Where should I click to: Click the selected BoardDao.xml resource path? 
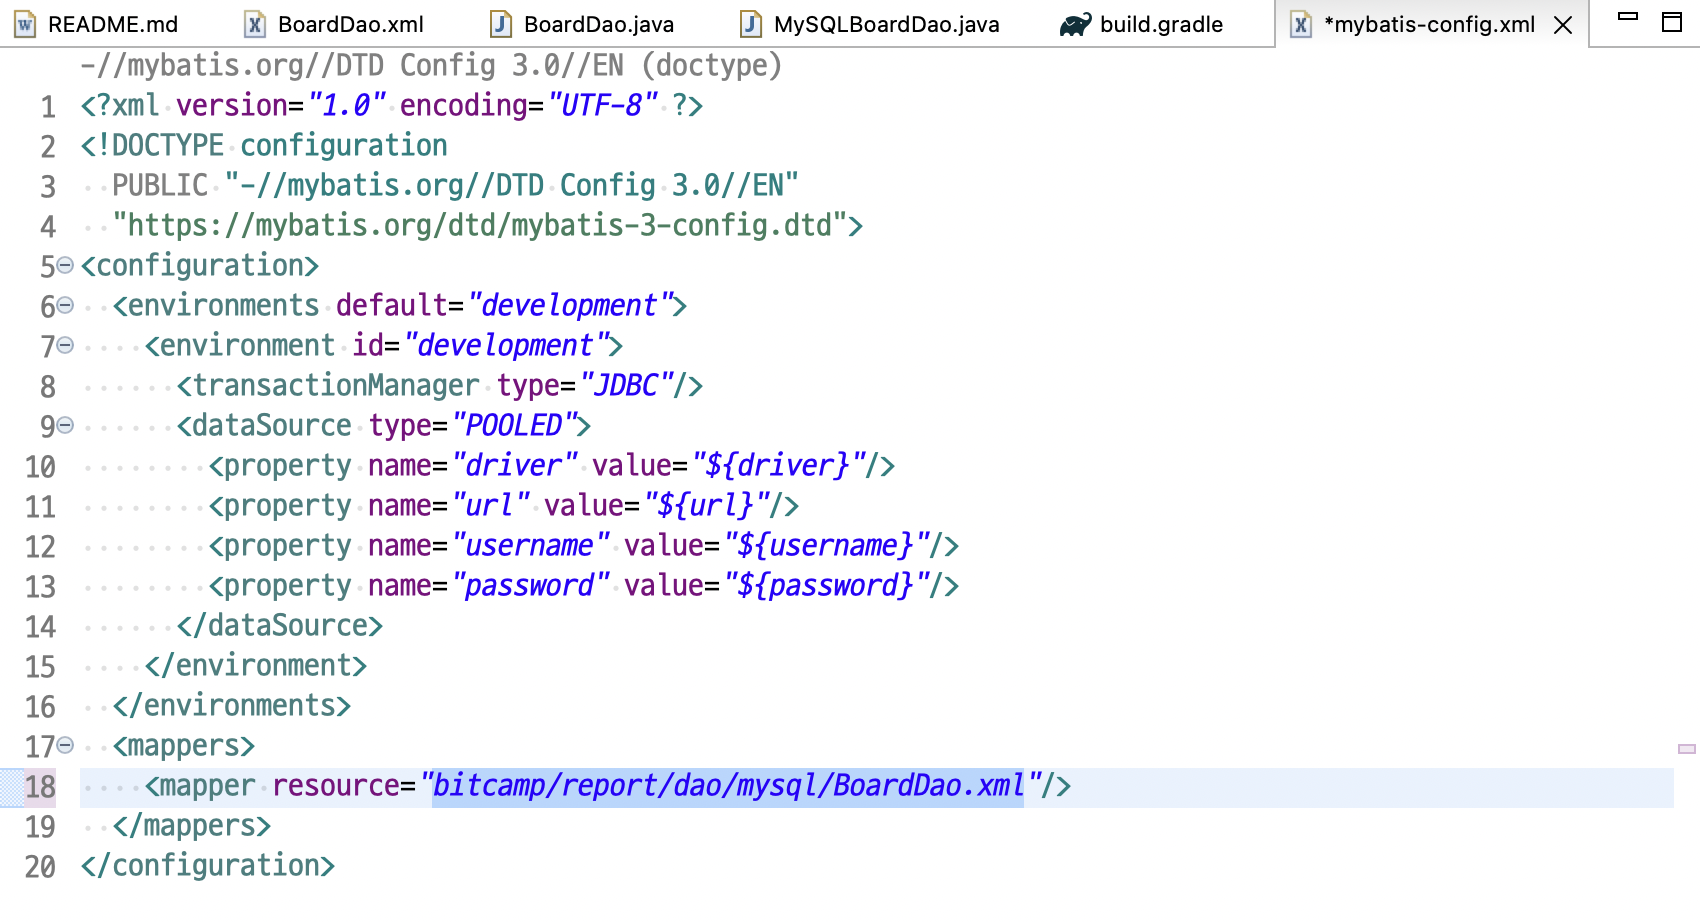728,785
